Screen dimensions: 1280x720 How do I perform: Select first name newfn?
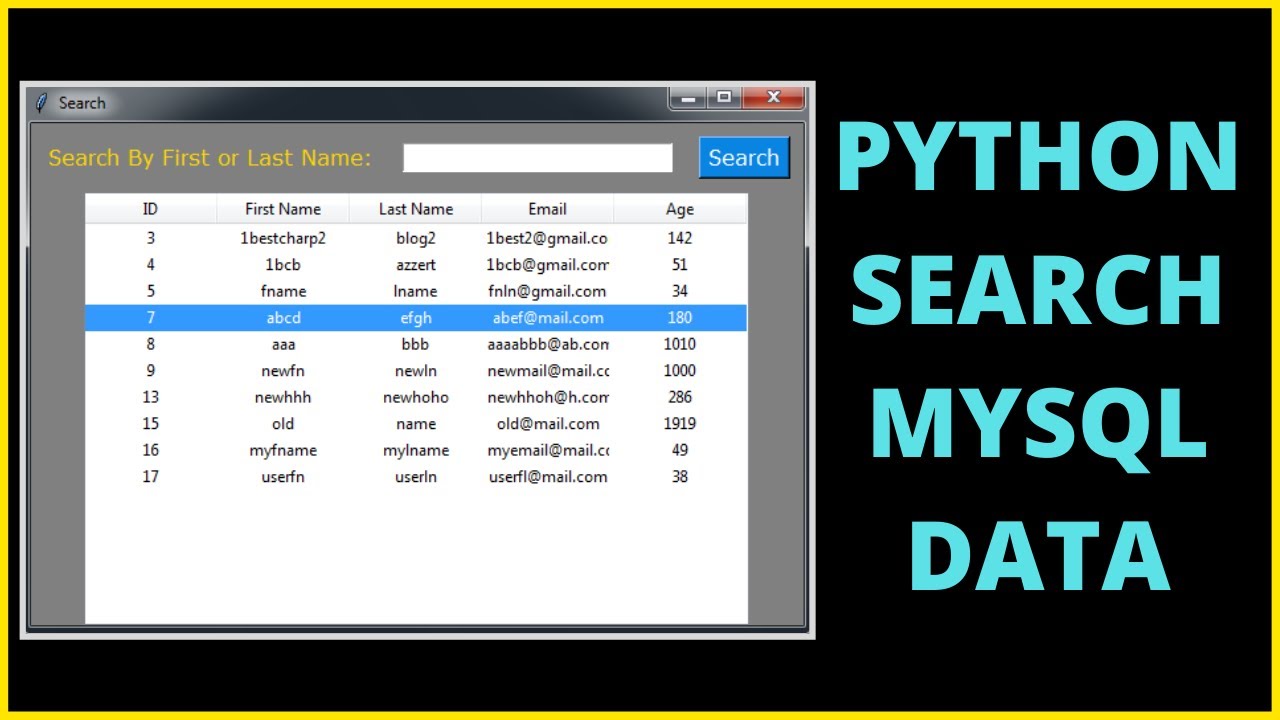tap(283, 371)
